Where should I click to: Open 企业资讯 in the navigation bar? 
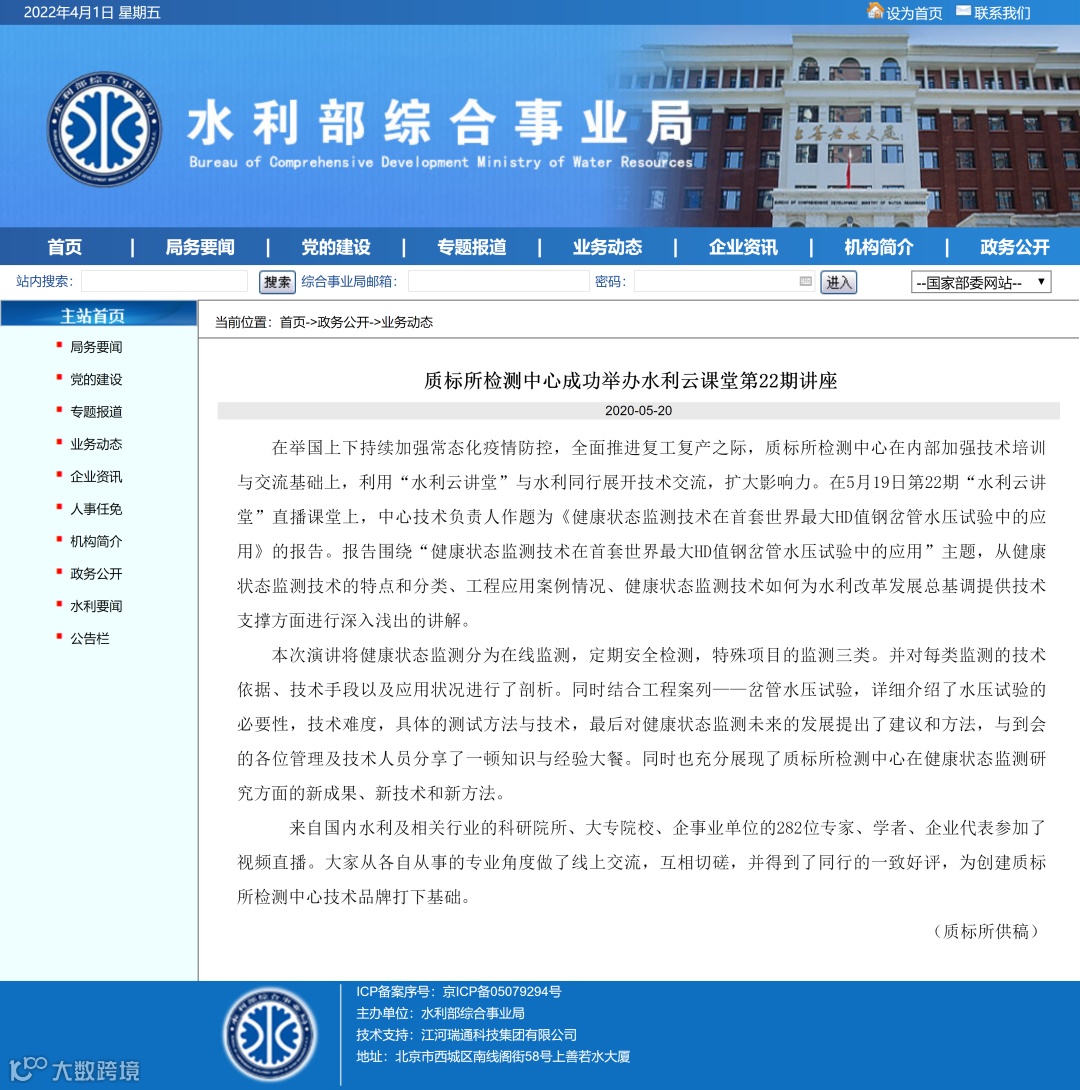tap(743, 247)
